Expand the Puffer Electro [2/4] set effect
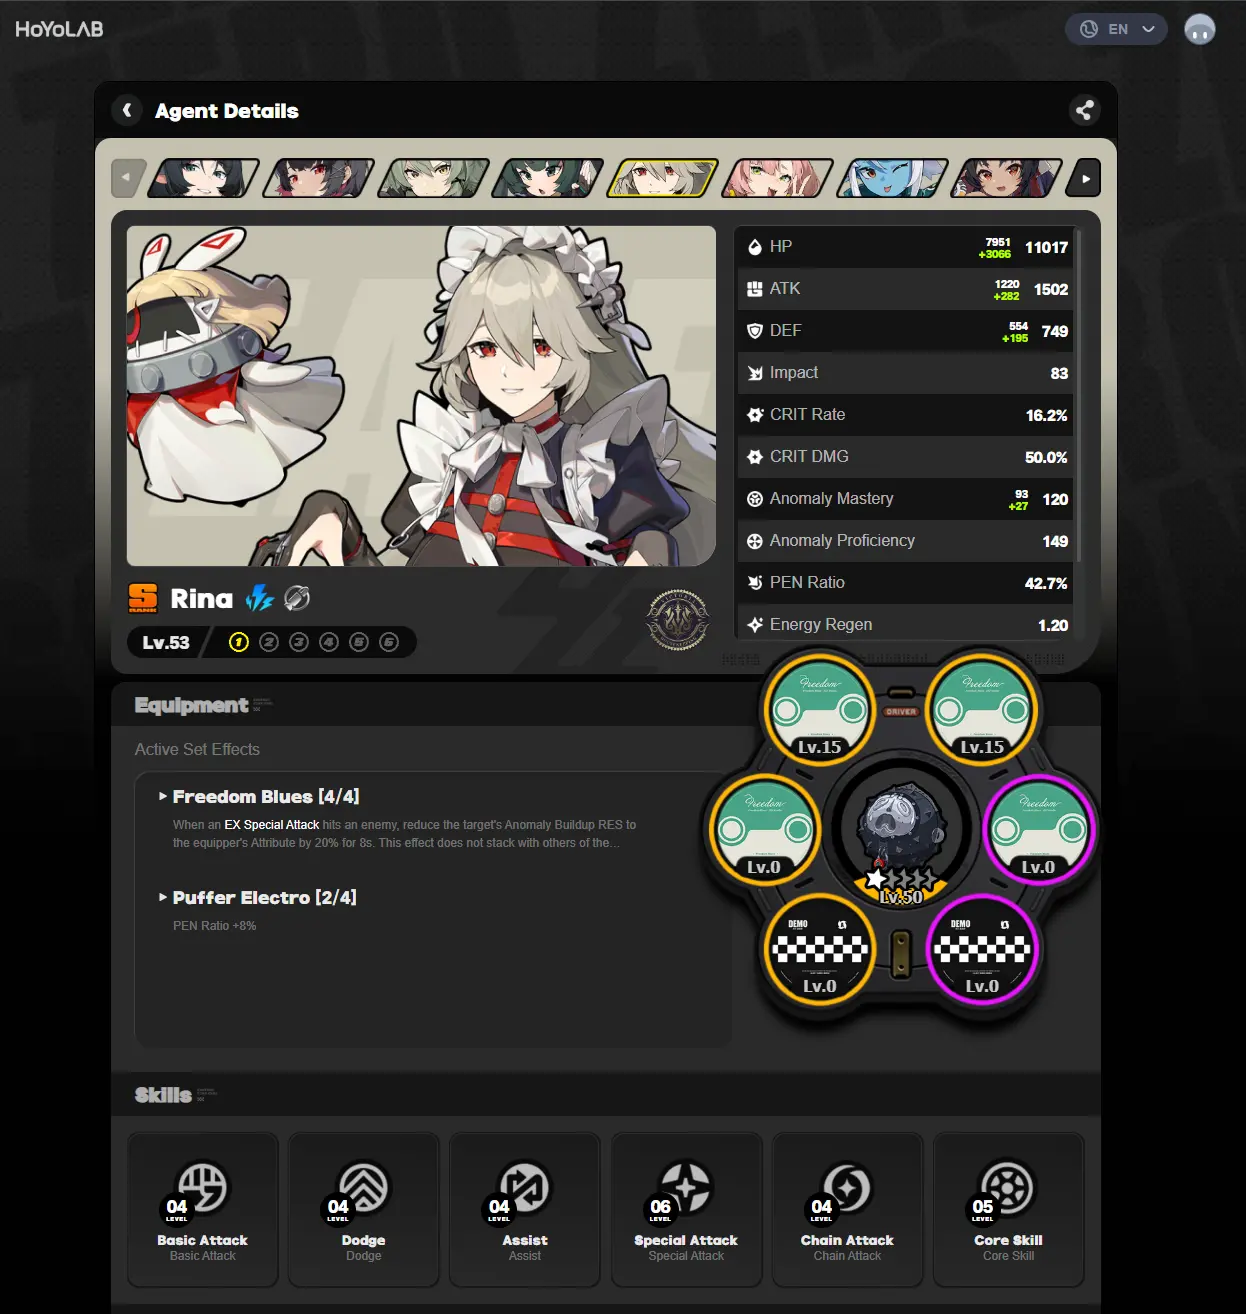The width and height of the screenshot is (1246, 1314). (257, 898)
